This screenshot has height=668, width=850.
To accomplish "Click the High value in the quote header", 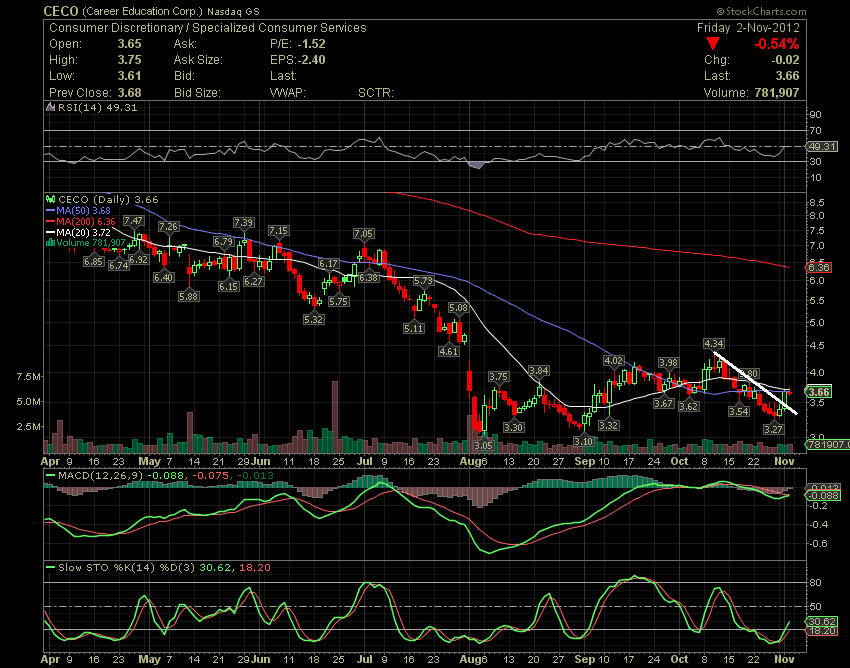I will 130,60.
